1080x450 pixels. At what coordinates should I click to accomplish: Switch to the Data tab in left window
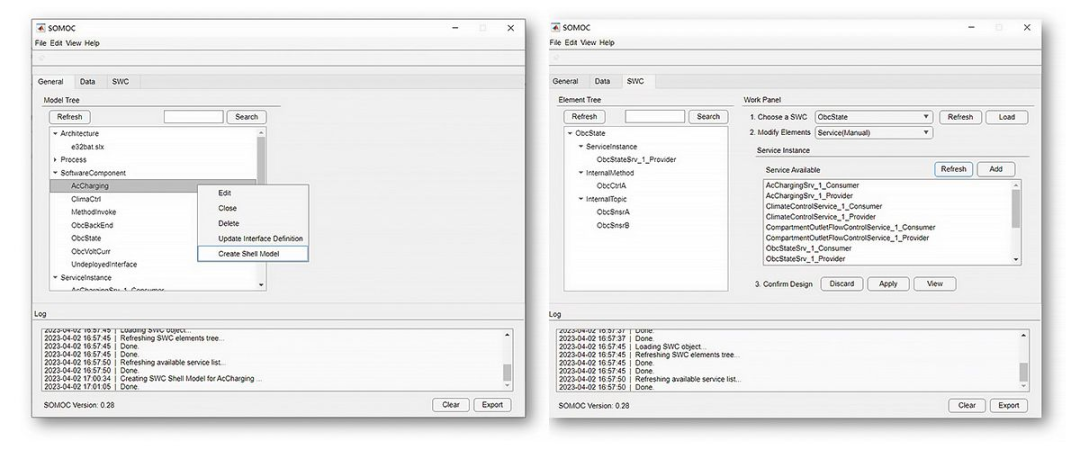87,81
